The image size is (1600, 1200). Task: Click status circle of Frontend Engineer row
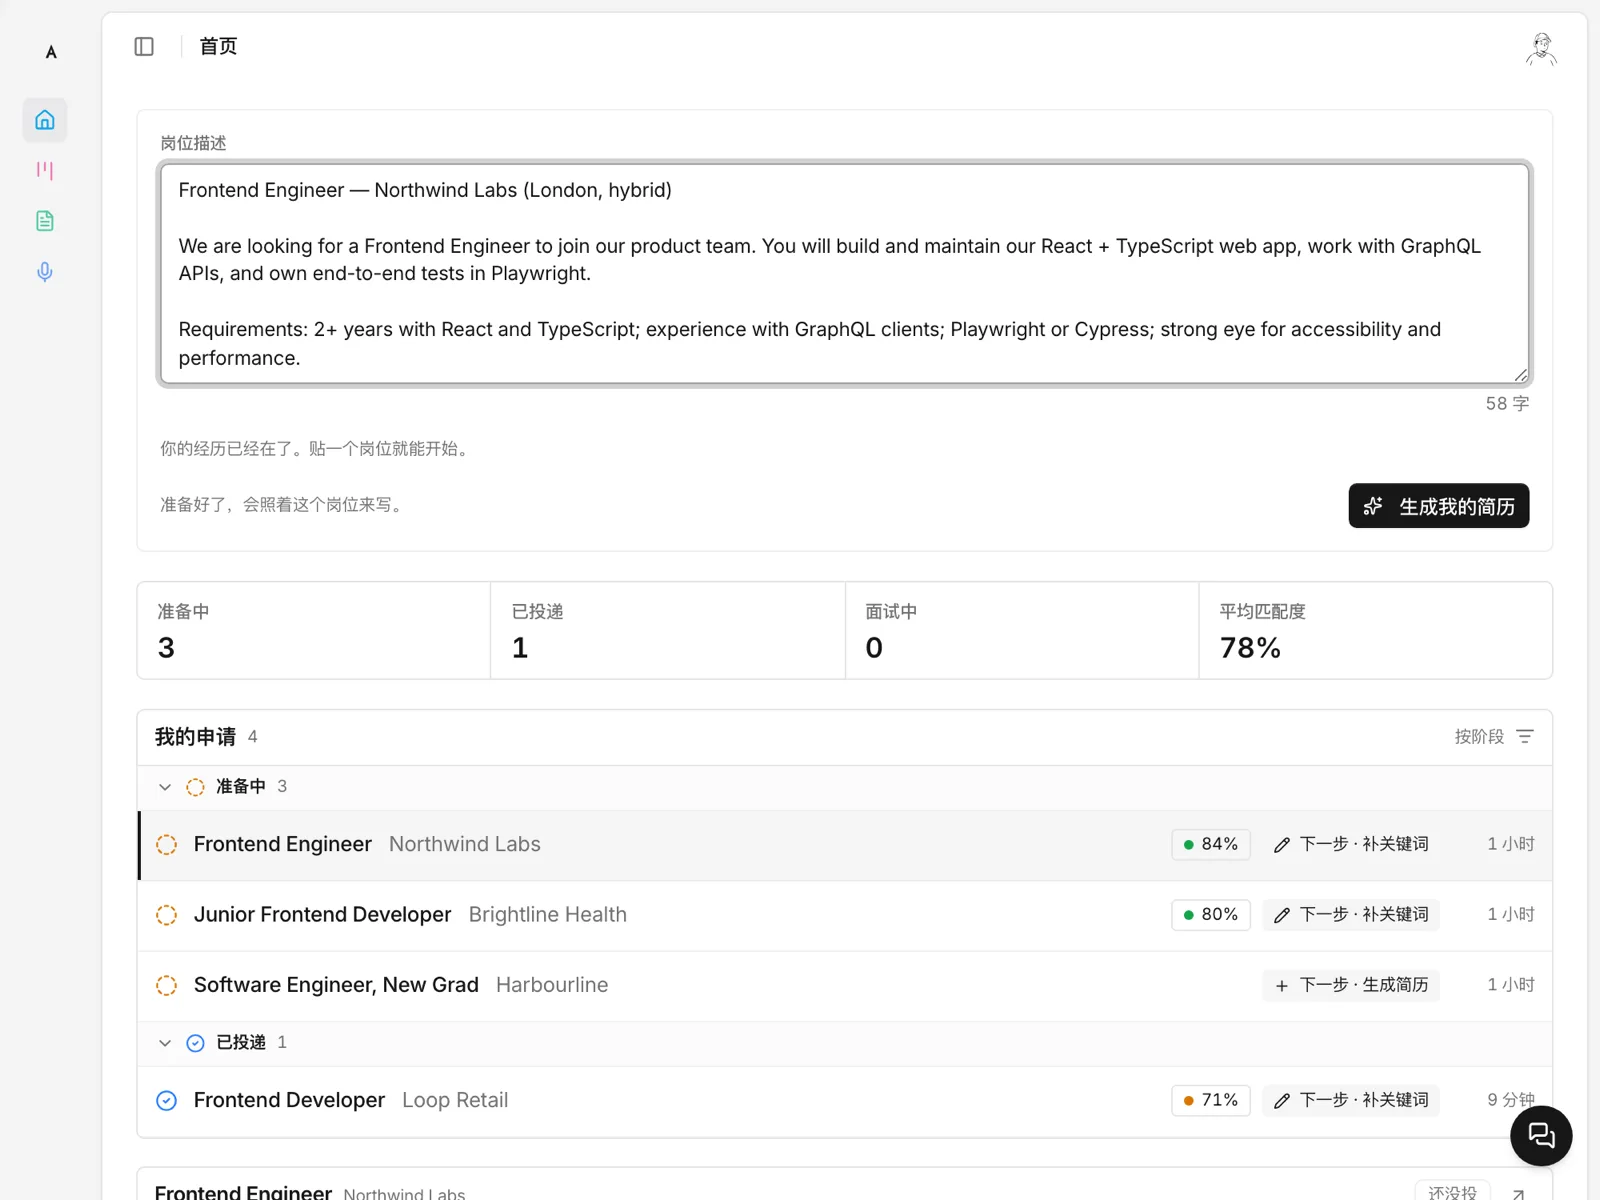pyautogui.click(x=167, y=845)
